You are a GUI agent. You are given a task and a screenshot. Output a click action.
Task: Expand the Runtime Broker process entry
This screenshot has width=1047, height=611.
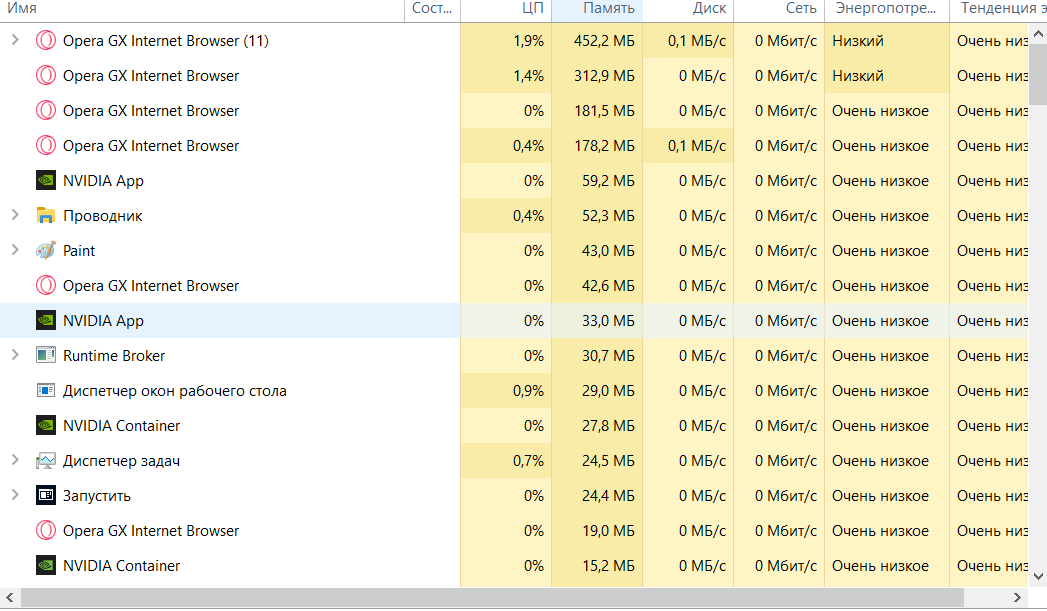(15, 356)
